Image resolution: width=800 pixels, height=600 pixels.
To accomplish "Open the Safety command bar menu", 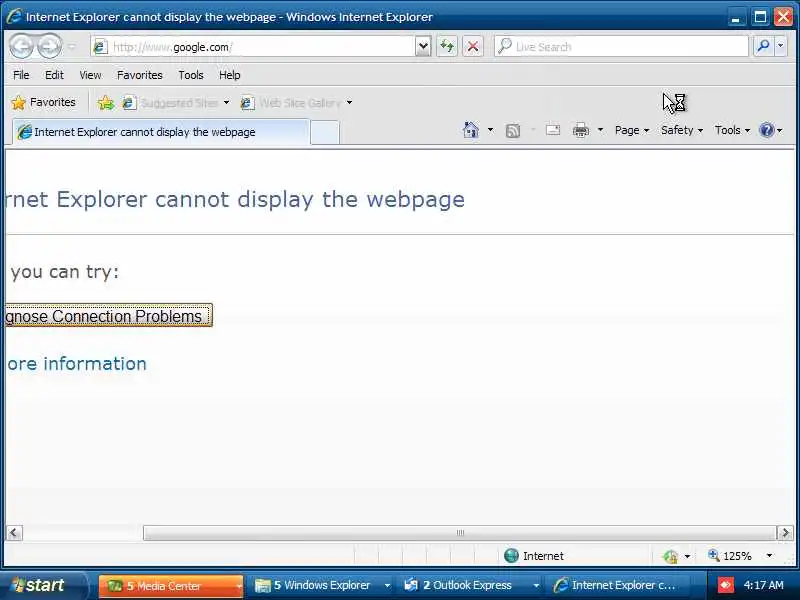I will click(682, 130).
